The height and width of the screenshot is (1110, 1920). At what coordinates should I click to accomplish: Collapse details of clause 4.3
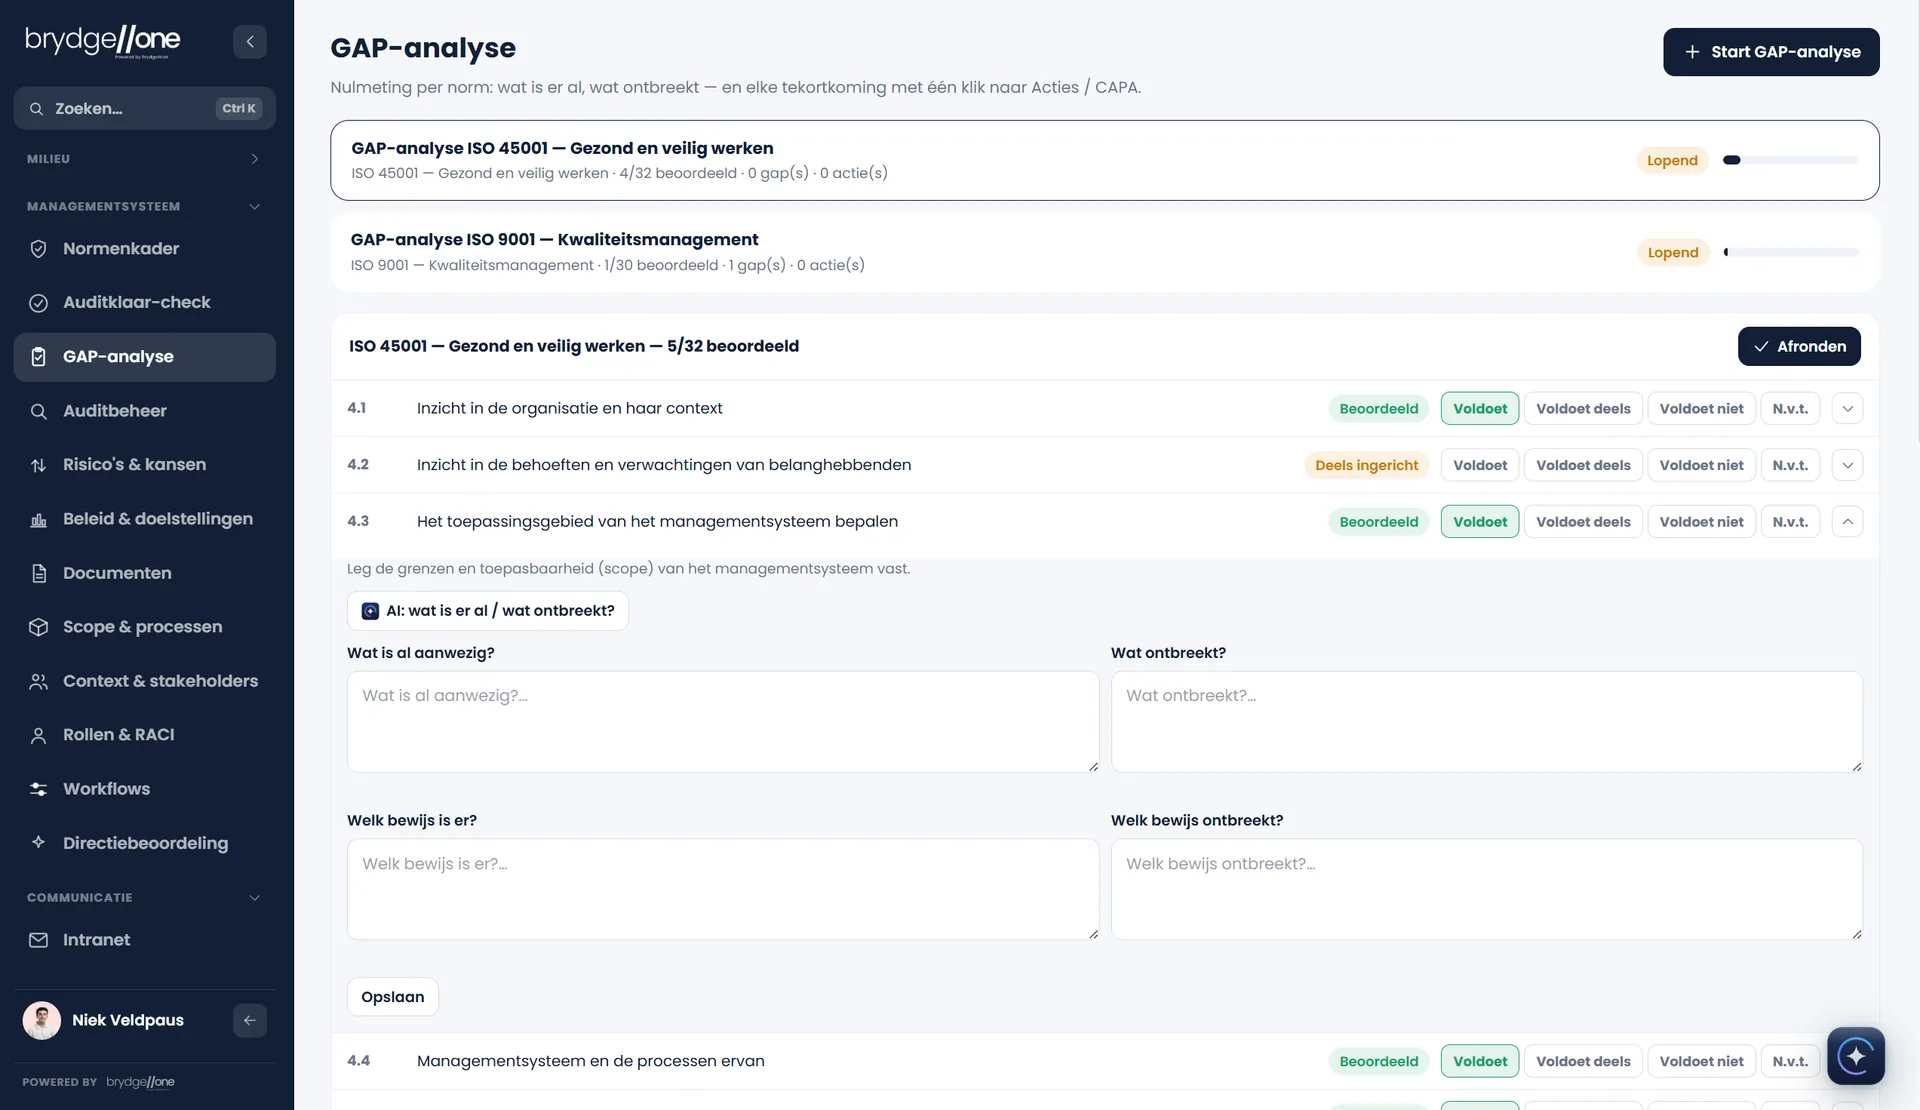coord(1847,522)
